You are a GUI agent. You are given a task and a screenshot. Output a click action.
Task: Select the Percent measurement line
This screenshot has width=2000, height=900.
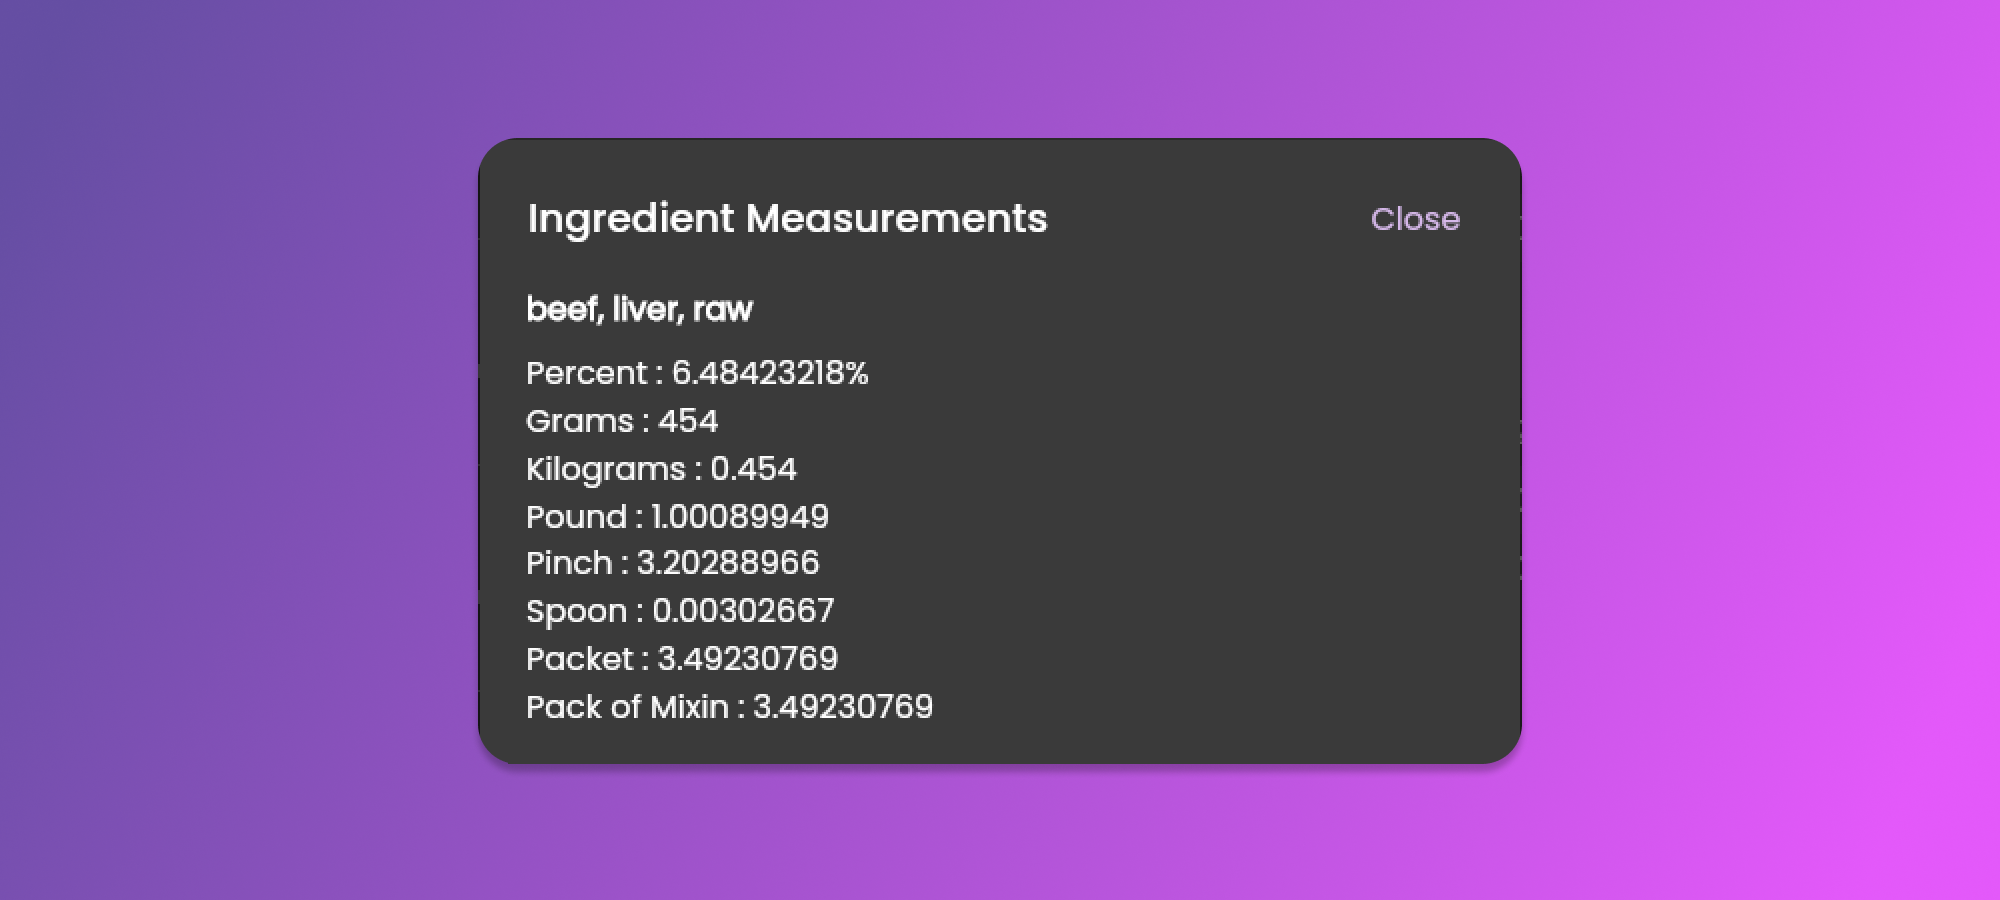pyautogui.click(x=697, y=373)
